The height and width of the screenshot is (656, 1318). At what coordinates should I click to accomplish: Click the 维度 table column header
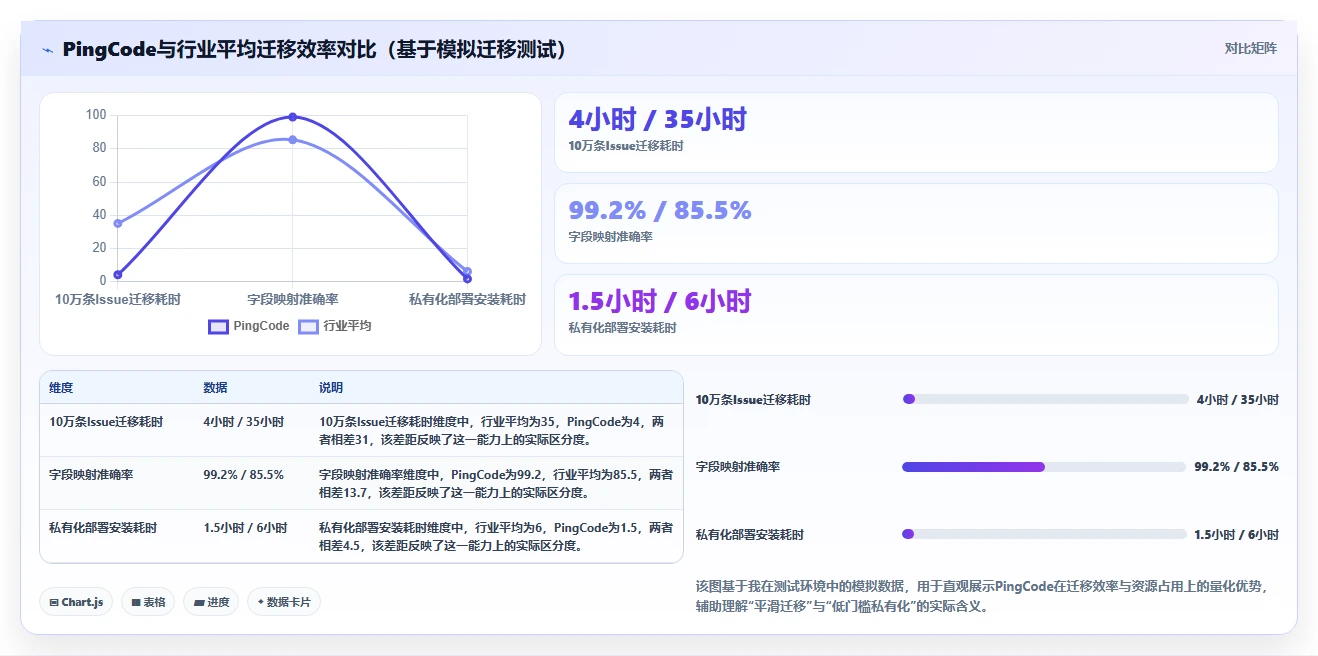pos(61,388)
